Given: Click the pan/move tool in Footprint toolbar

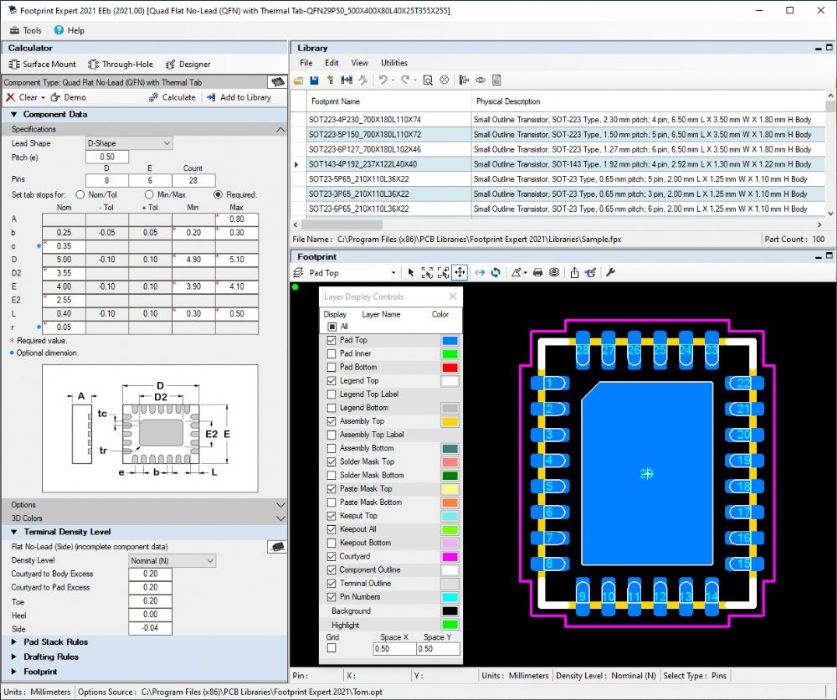Looking at the screenshot, I should coord(460,273).
